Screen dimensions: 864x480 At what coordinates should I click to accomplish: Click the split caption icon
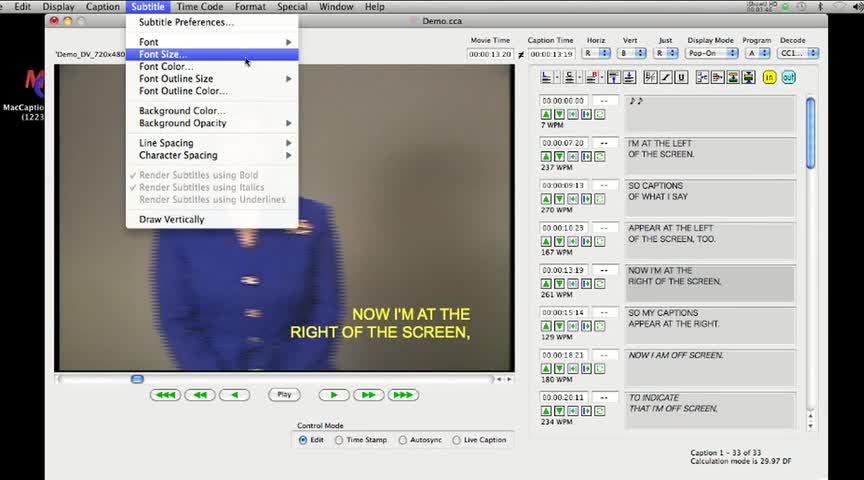(702, 78)
